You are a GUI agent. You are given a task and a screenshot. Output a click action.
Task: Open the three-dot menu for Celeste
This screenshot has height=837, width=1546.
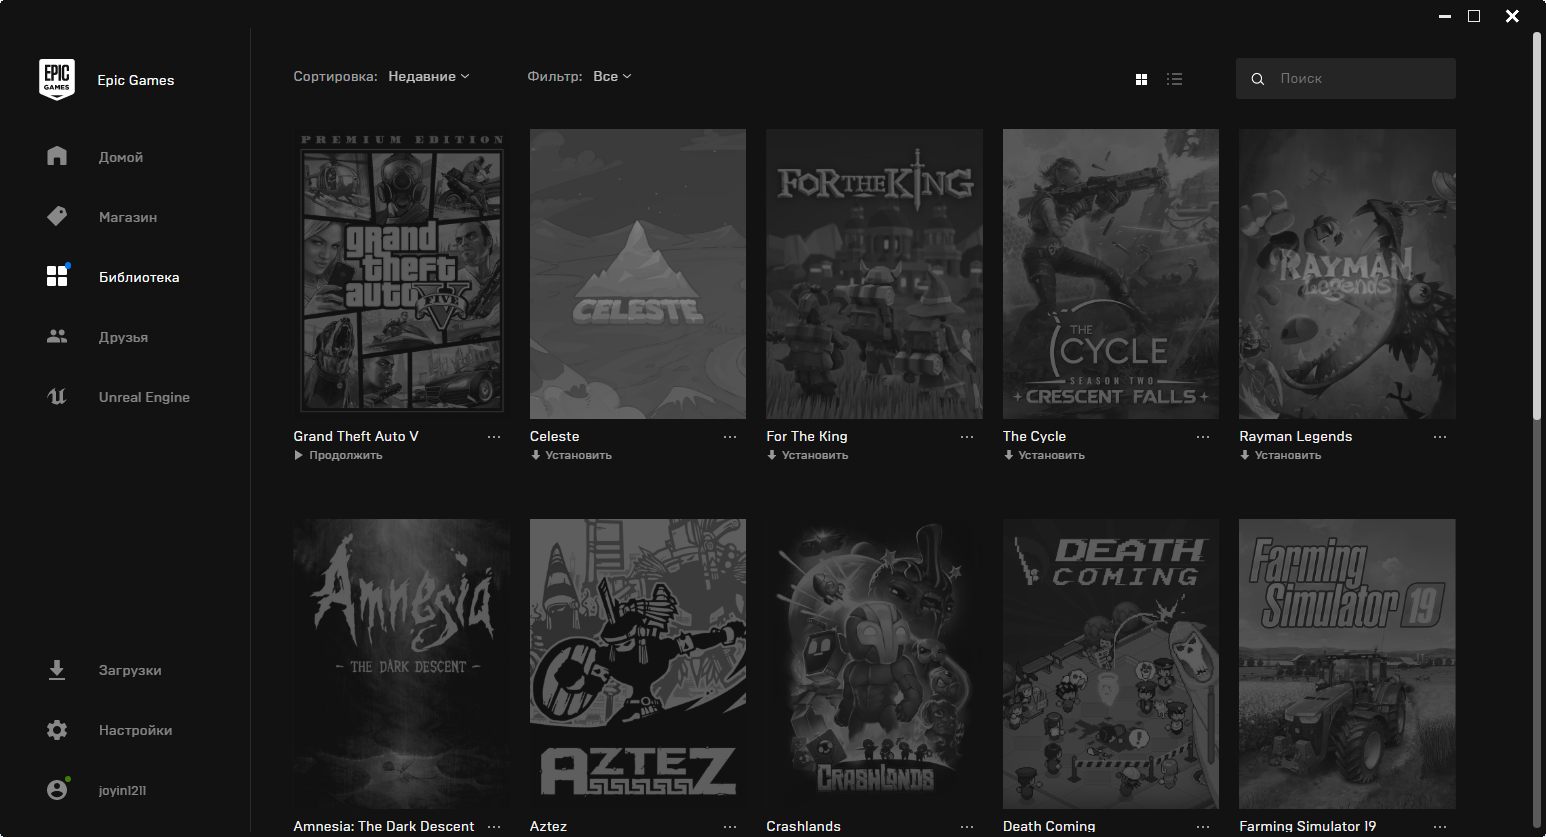tap(730, 437)
